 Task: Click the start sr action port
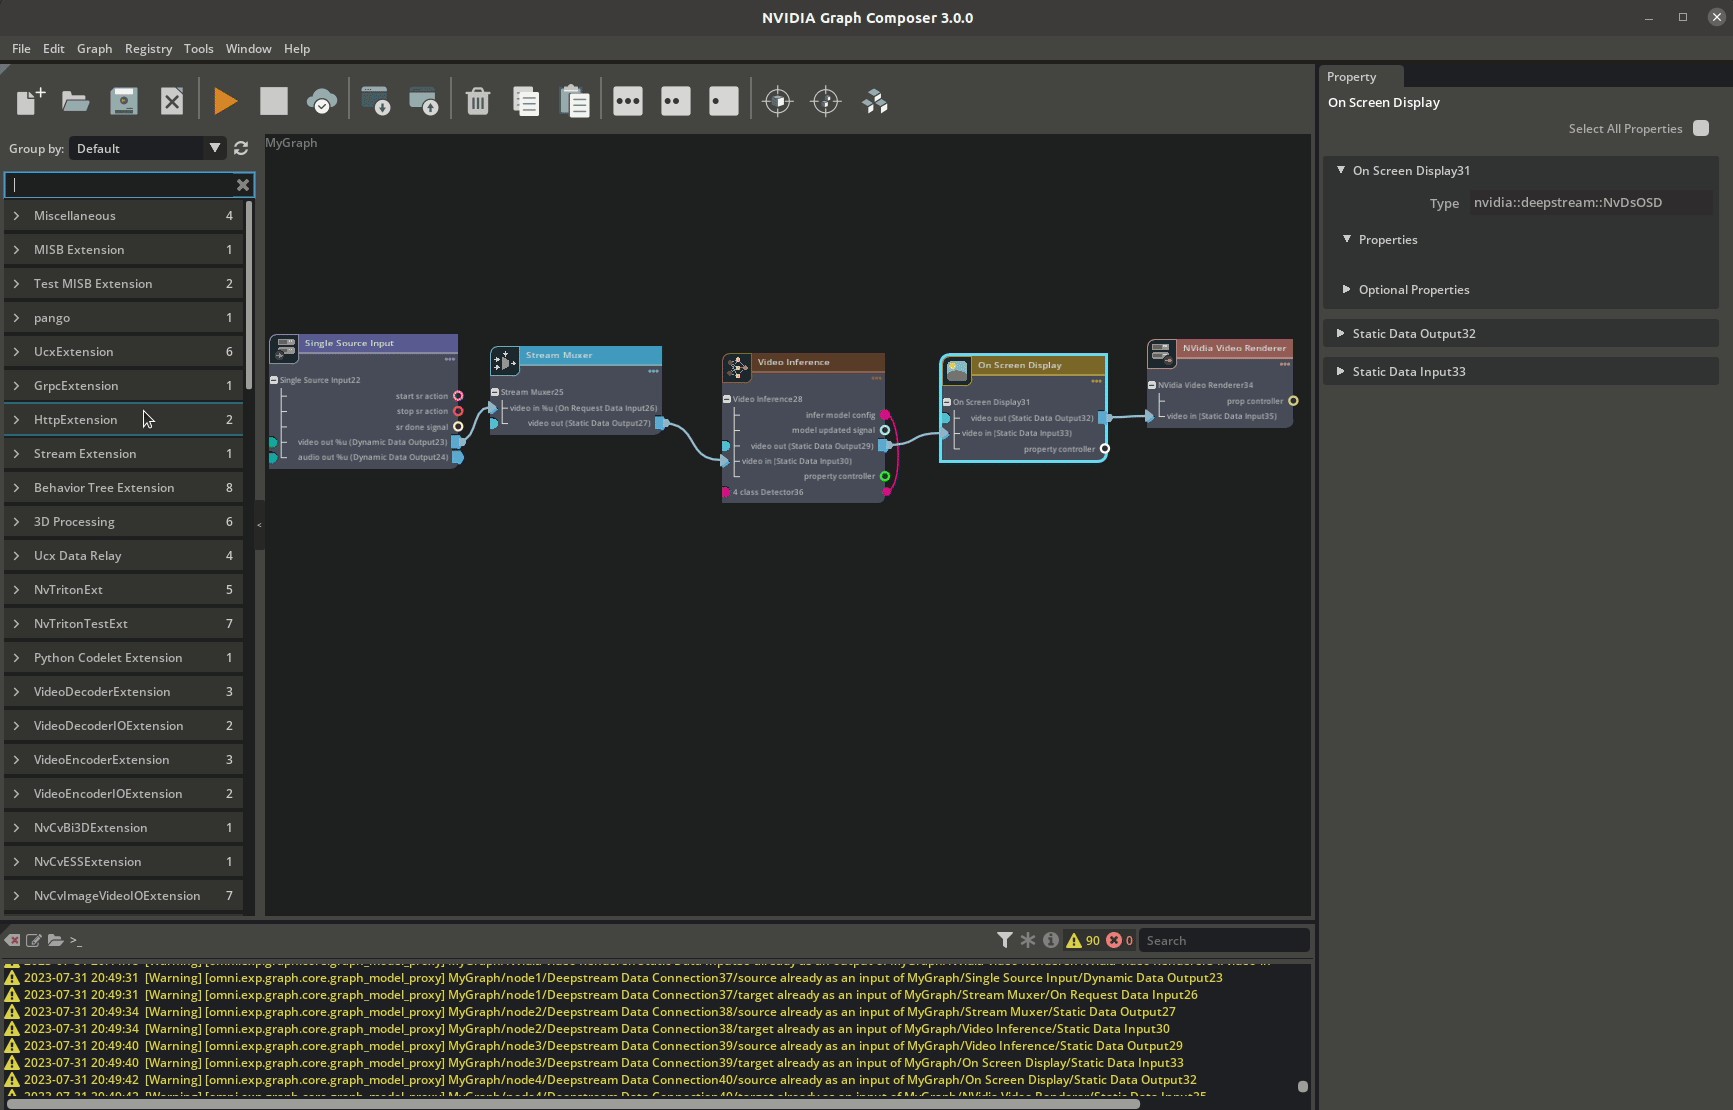458,396
